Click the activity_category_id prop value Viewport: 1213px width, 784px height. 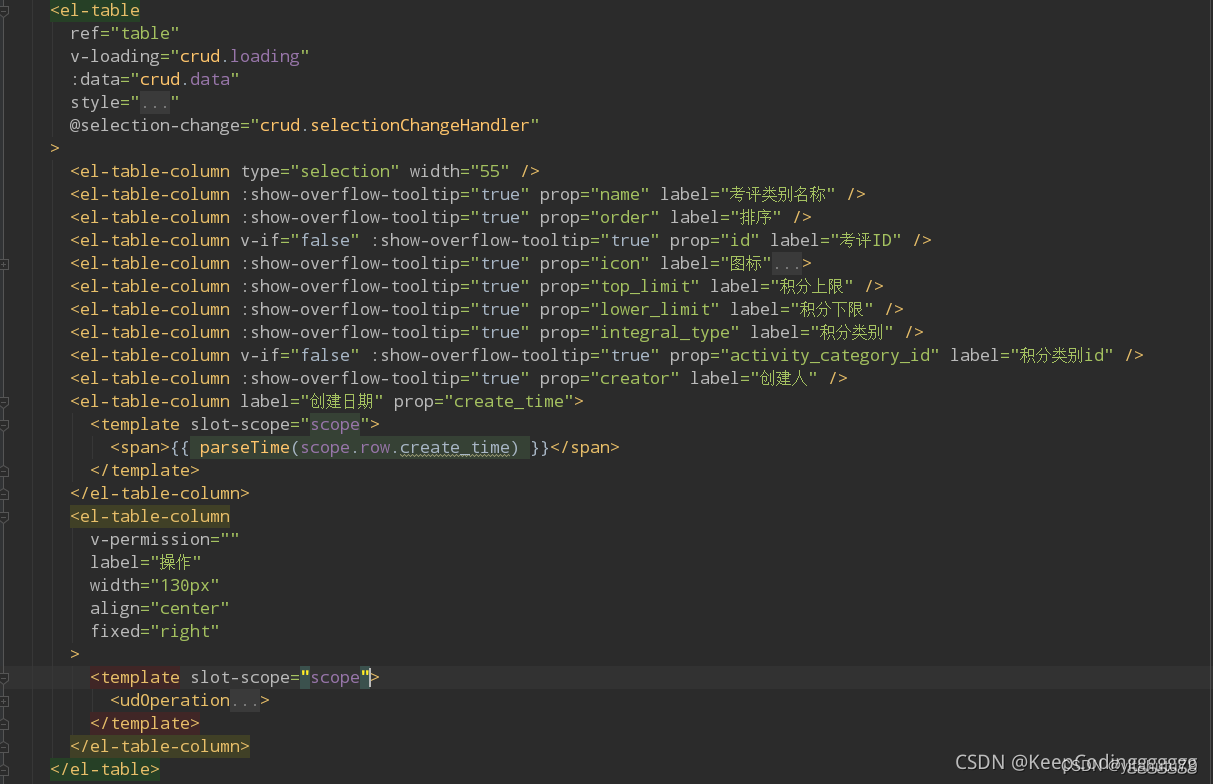[834, 356]
